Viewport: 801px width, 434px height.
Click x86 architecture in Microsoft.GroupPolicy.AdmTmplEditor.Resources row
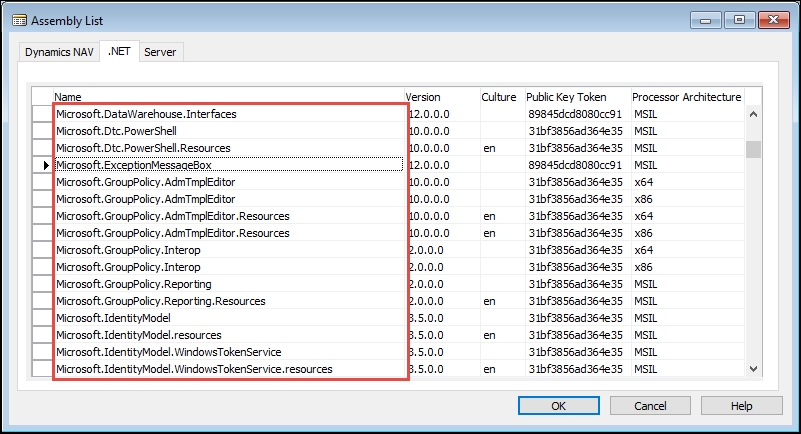click(x=644, y=233)
